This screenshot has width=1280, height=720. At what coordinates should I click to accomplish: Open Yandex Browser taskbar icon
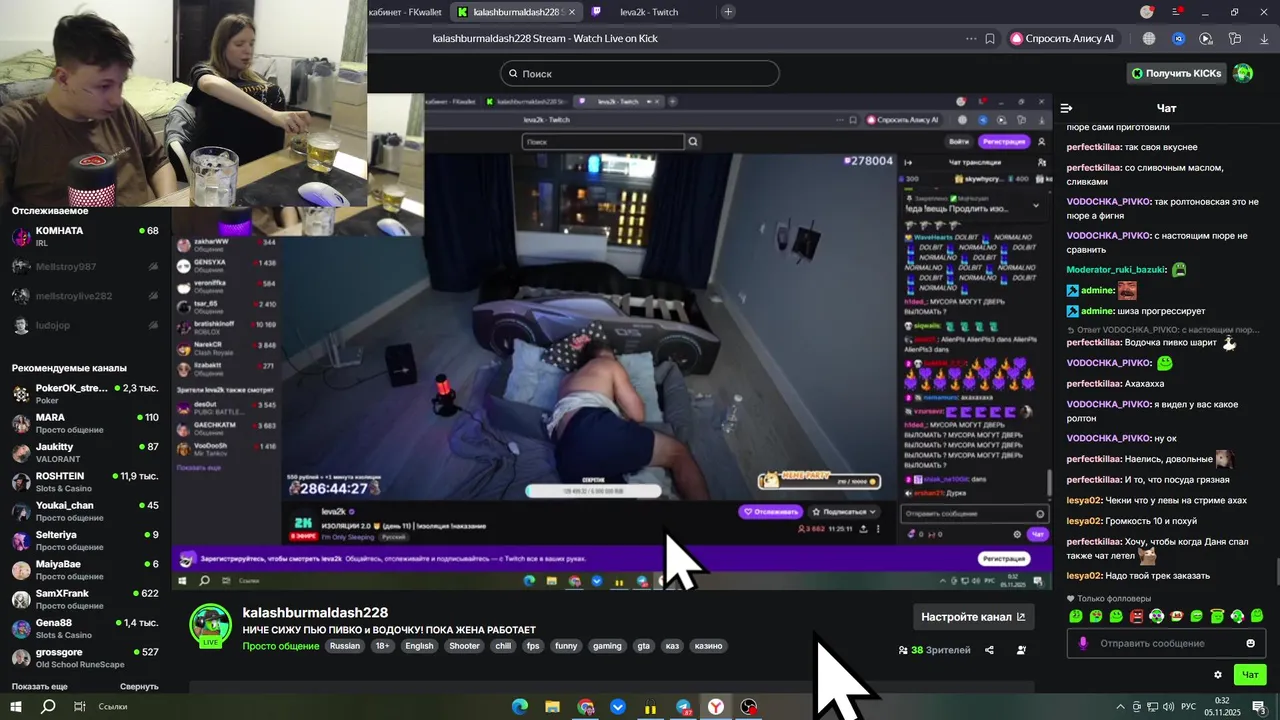pos(716,707)
